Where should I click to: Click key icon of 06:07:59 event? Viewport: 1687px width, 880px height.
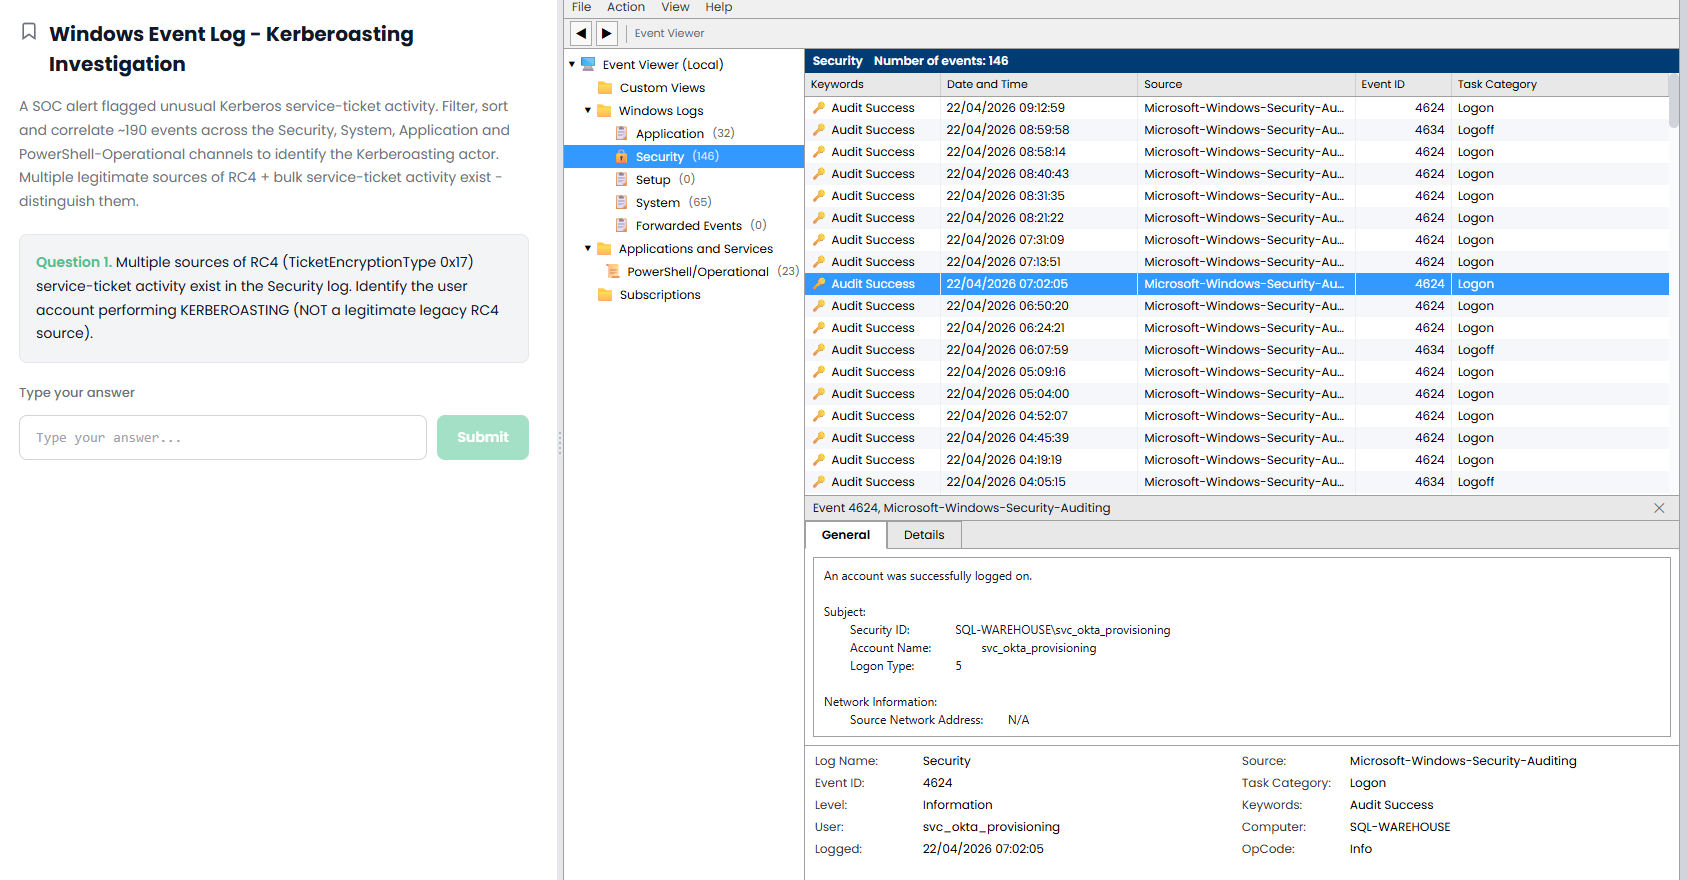coord(819,350)
